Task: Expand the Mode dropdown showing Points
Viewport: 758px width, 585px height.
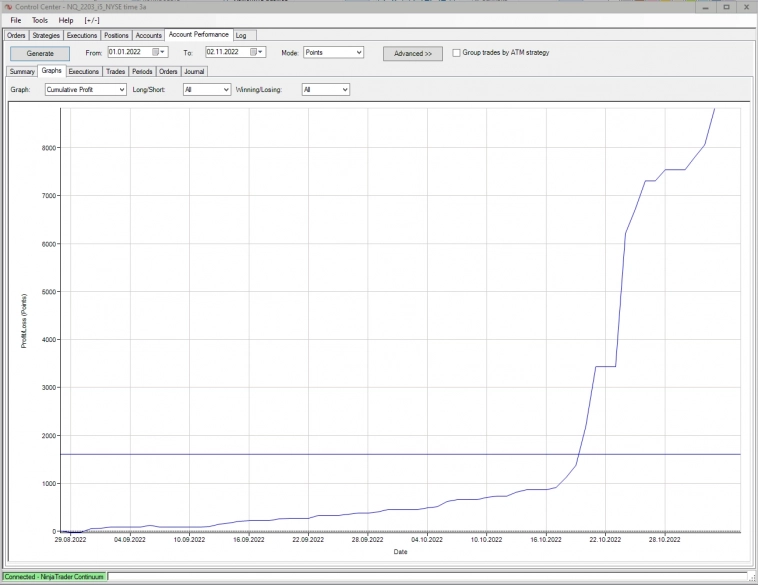Action: coord(333,52)
